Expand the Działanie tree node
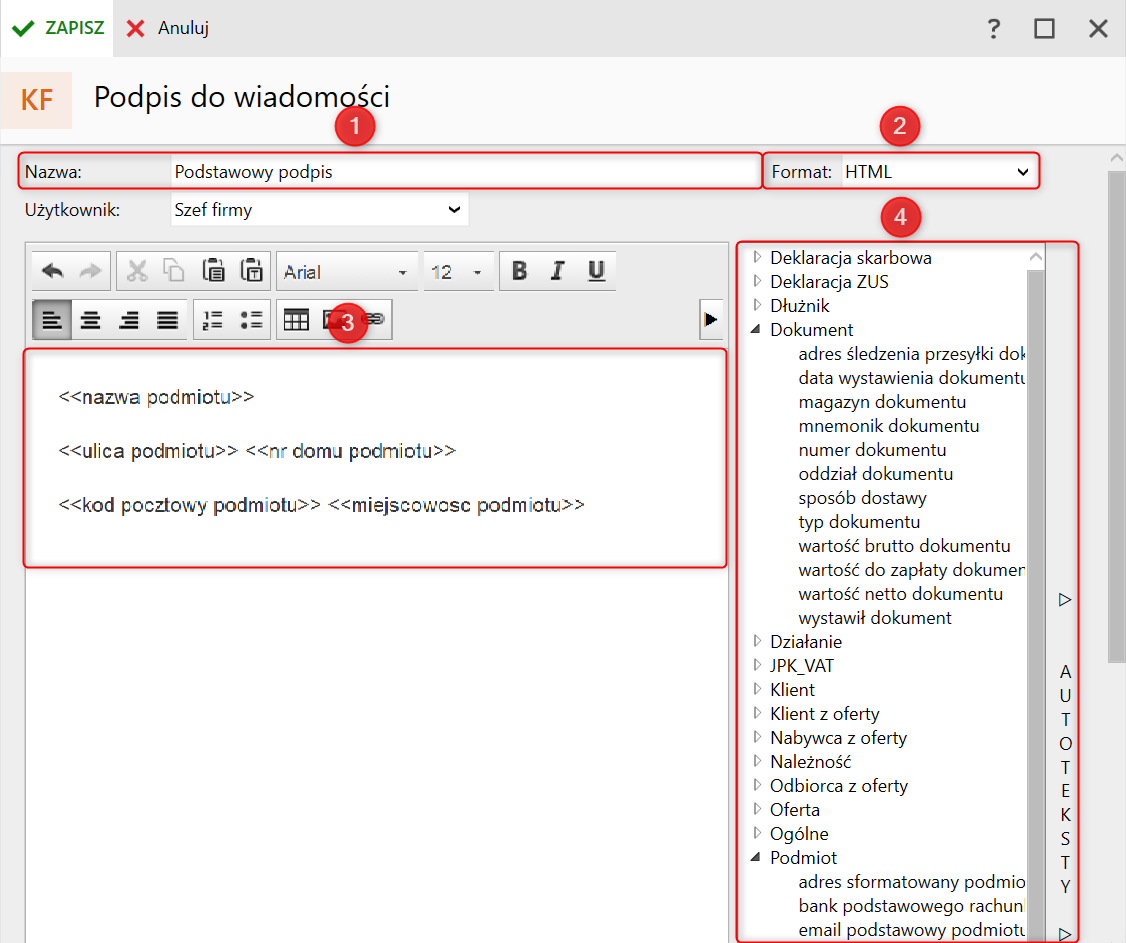The height and width of the screenshot is (943, 1126). click(757, 641)
